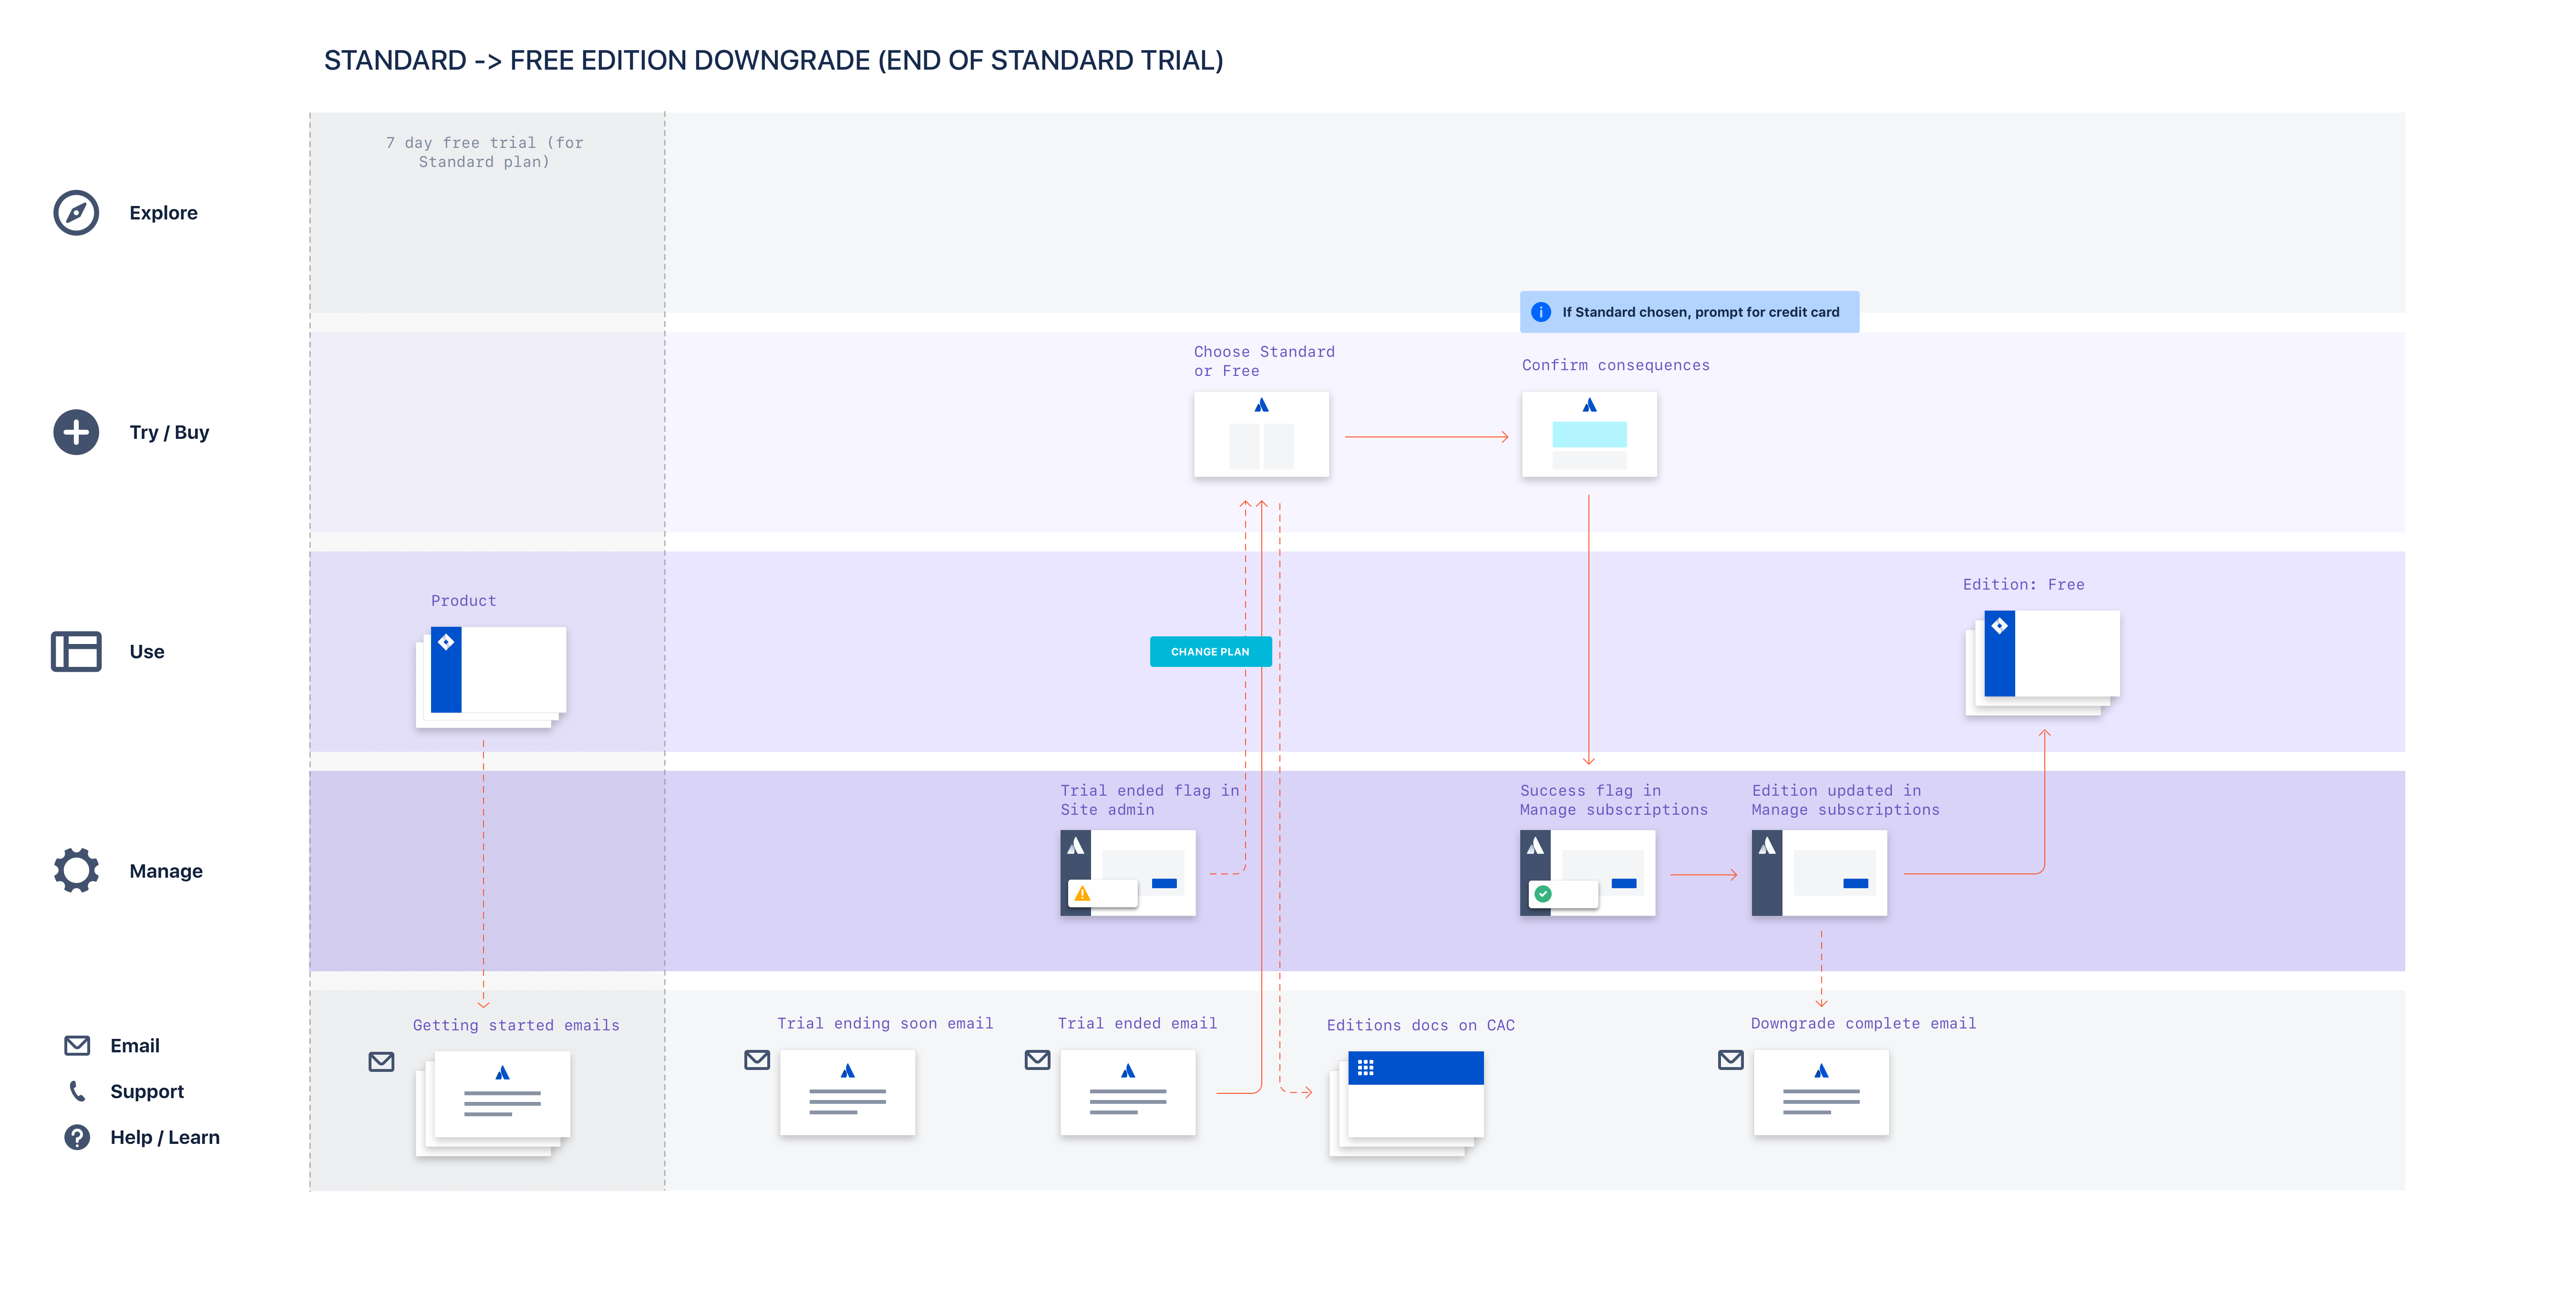Click the Explore compass icon

pyautogui.click(x=76, y=213)
